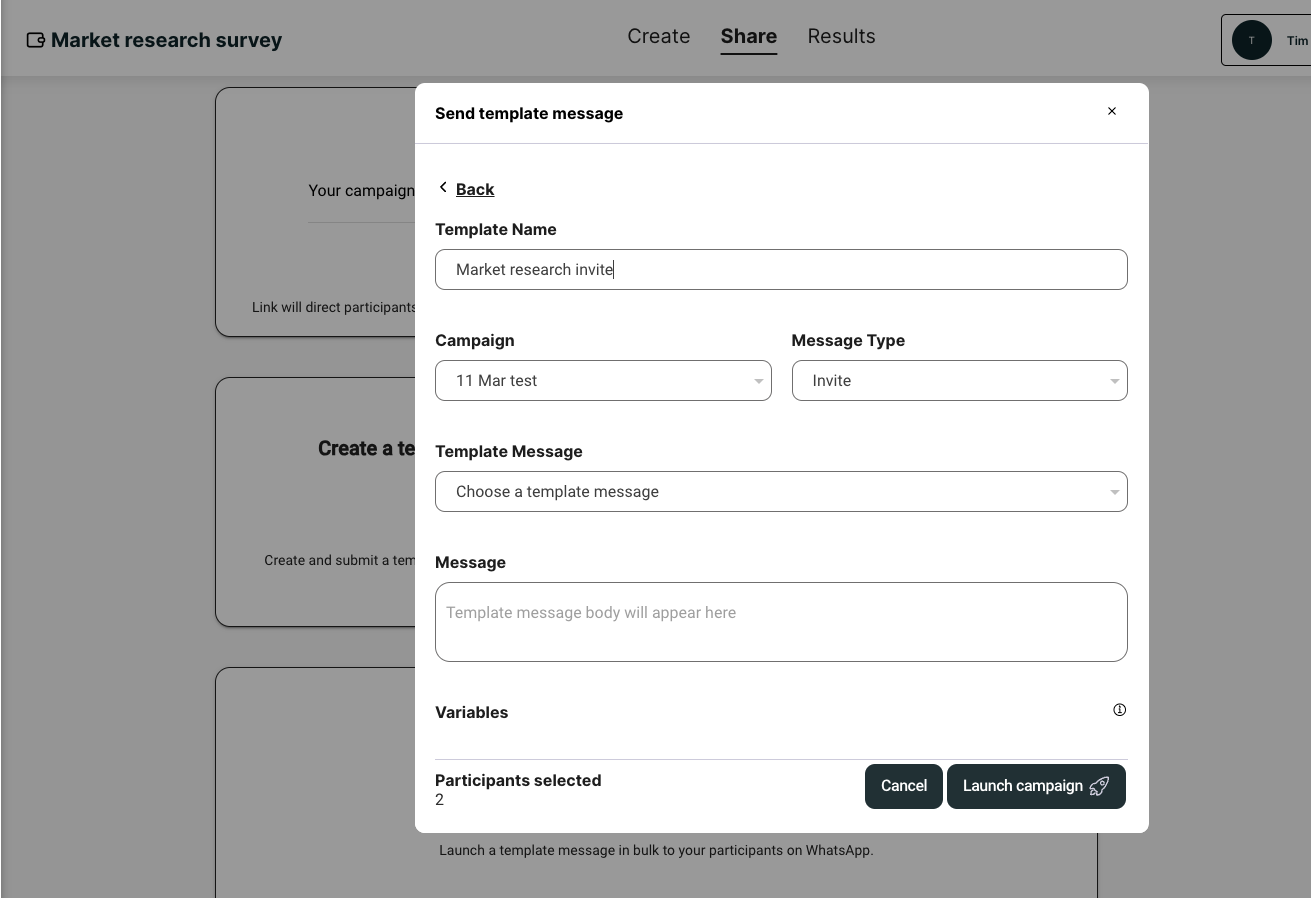Screen dimensions: 1311x898
Task: Click the Back link
Action: click(475, 189)
